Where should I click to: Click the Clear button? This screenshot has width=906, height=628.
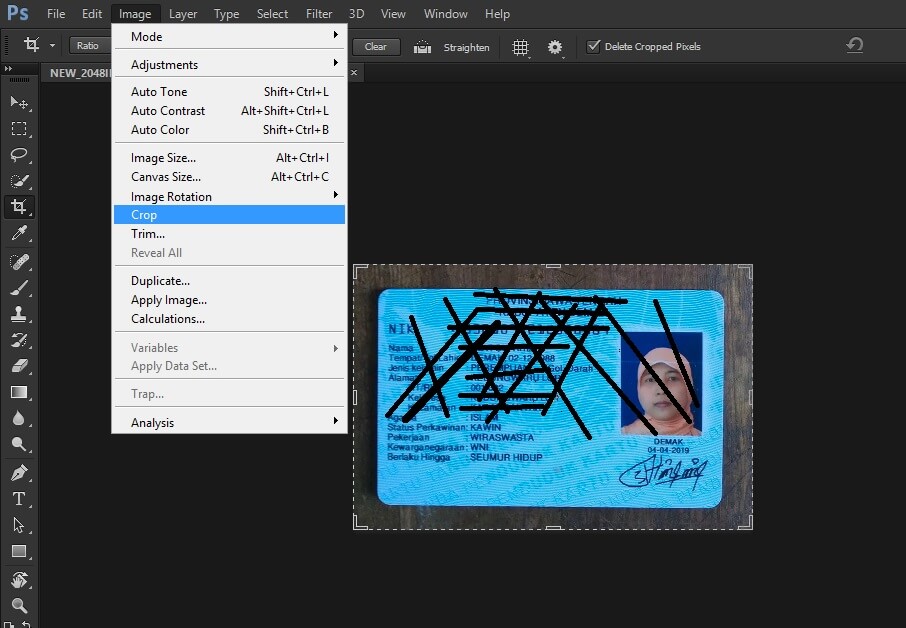click(376, 47)
